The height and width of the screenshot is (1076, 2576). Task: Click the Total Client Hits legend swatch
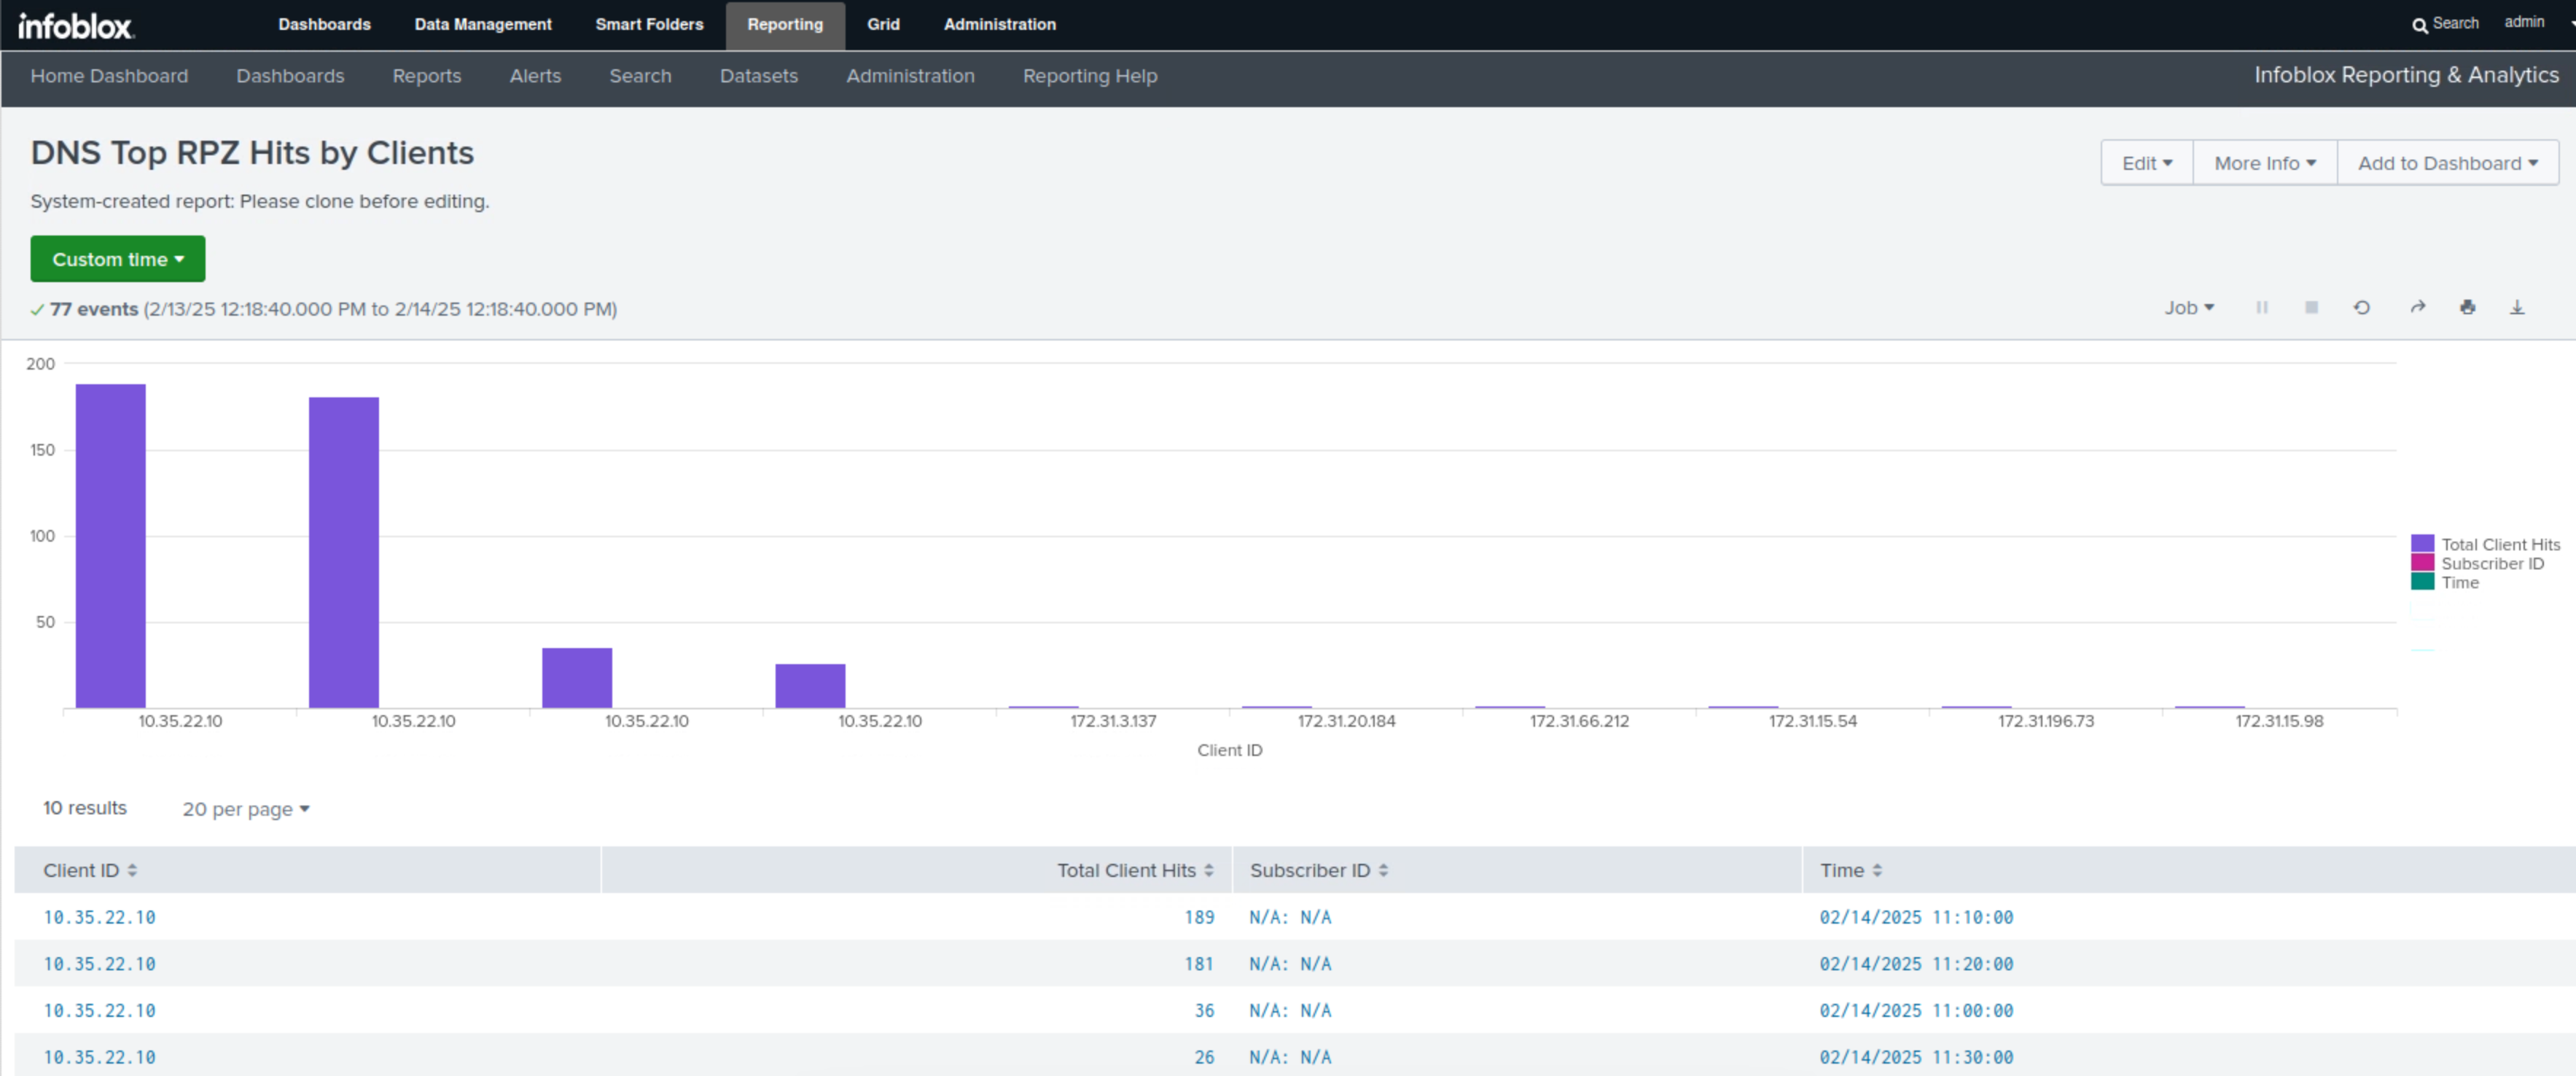(x=2422, y=544)
